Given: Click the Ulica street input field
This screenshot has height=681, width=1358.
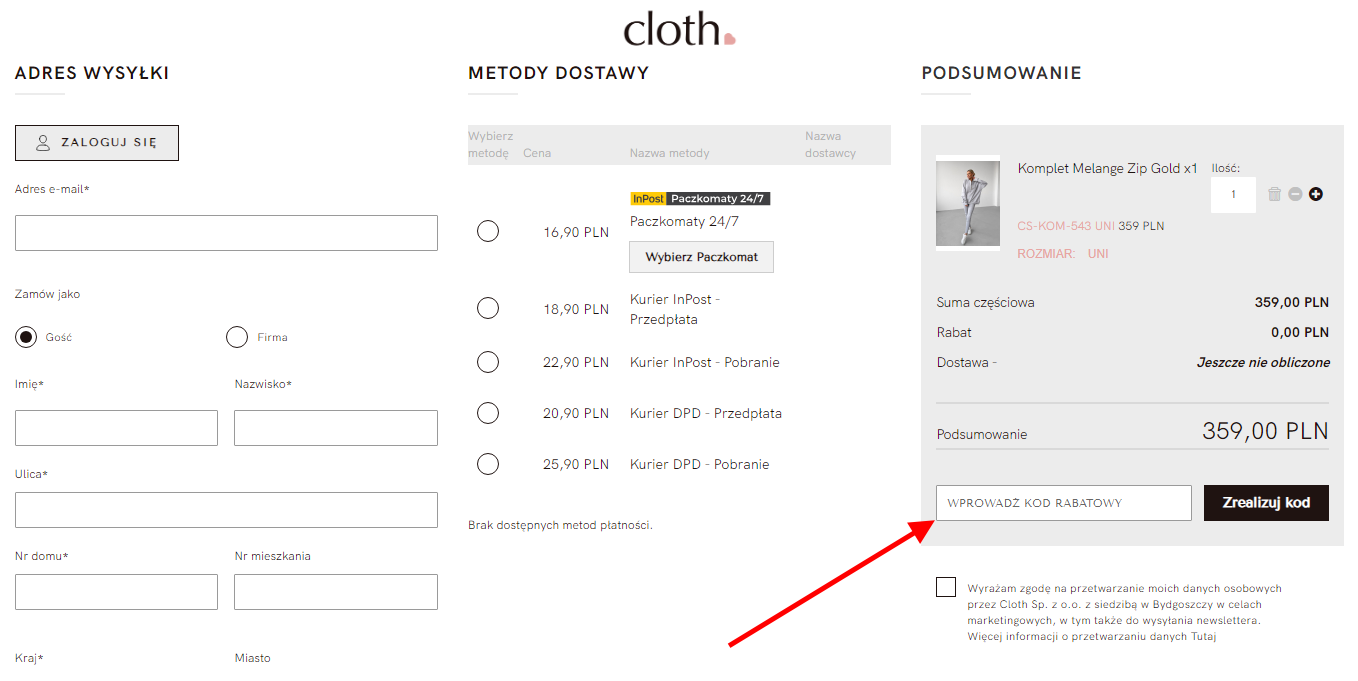Looking at the screenshot, I should pos(226,510).
